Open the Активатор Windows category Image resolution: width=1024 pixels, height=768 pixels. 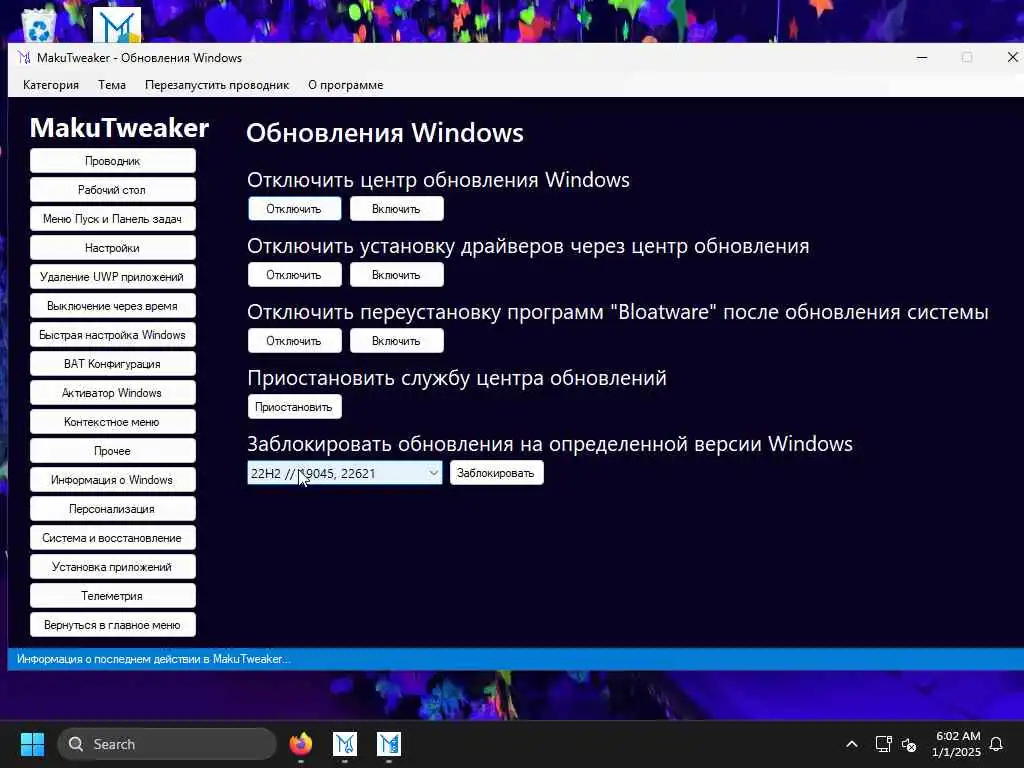[112, 392]
